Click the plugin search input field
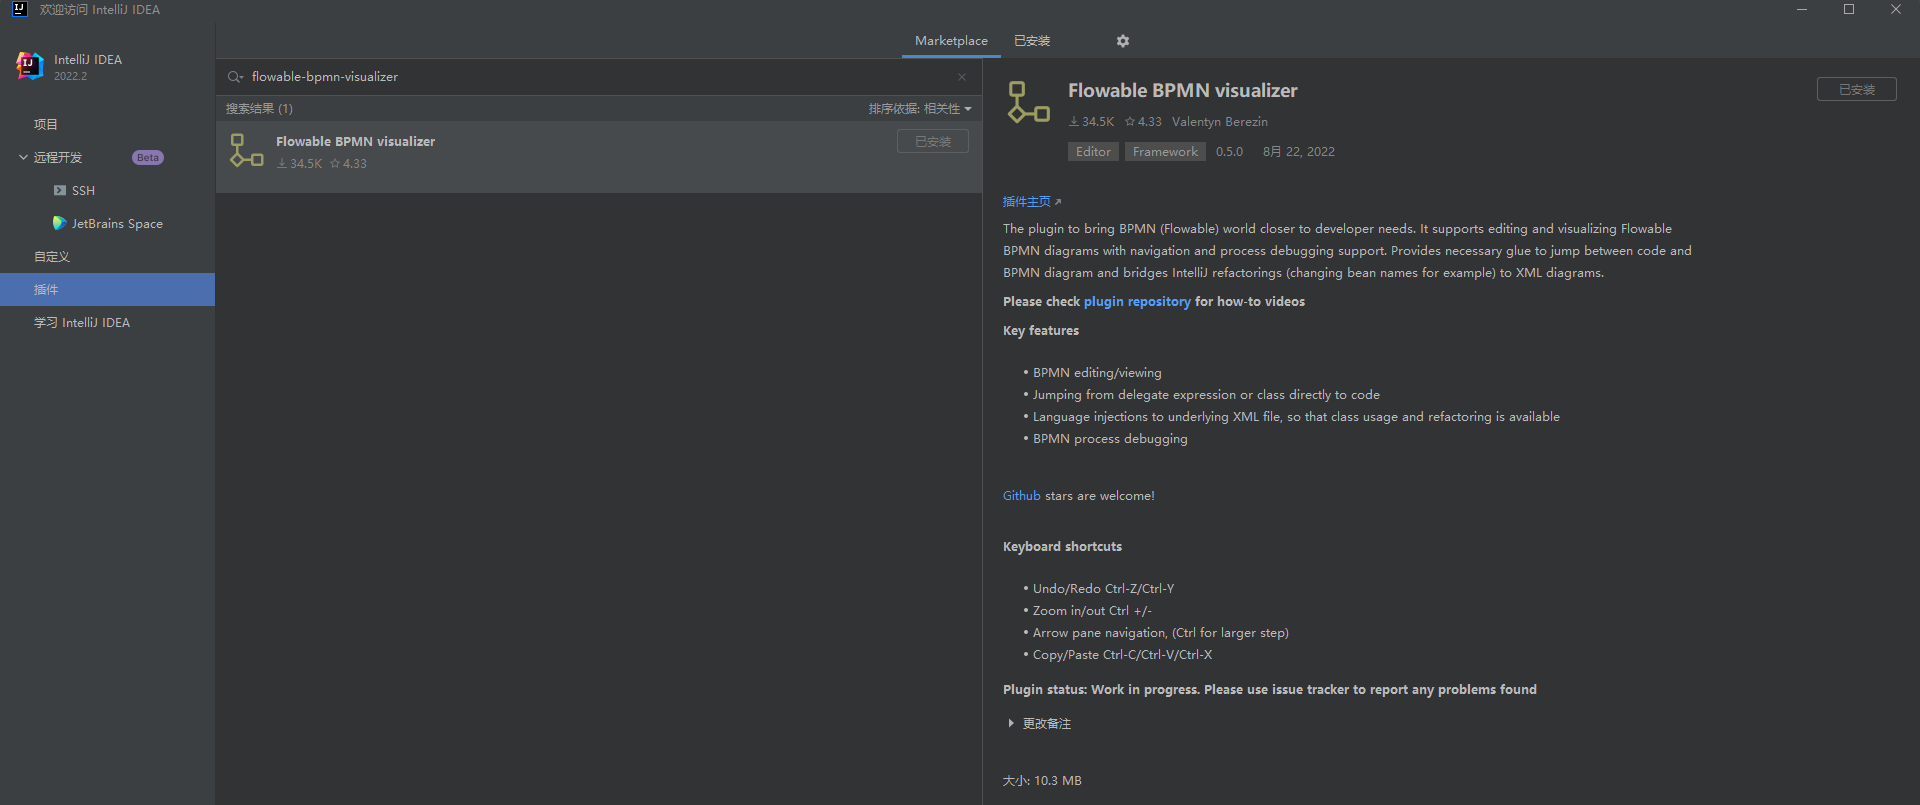The width and height of the screenshot is (1920, 805). pyautogui.click(x=598, y=77)
